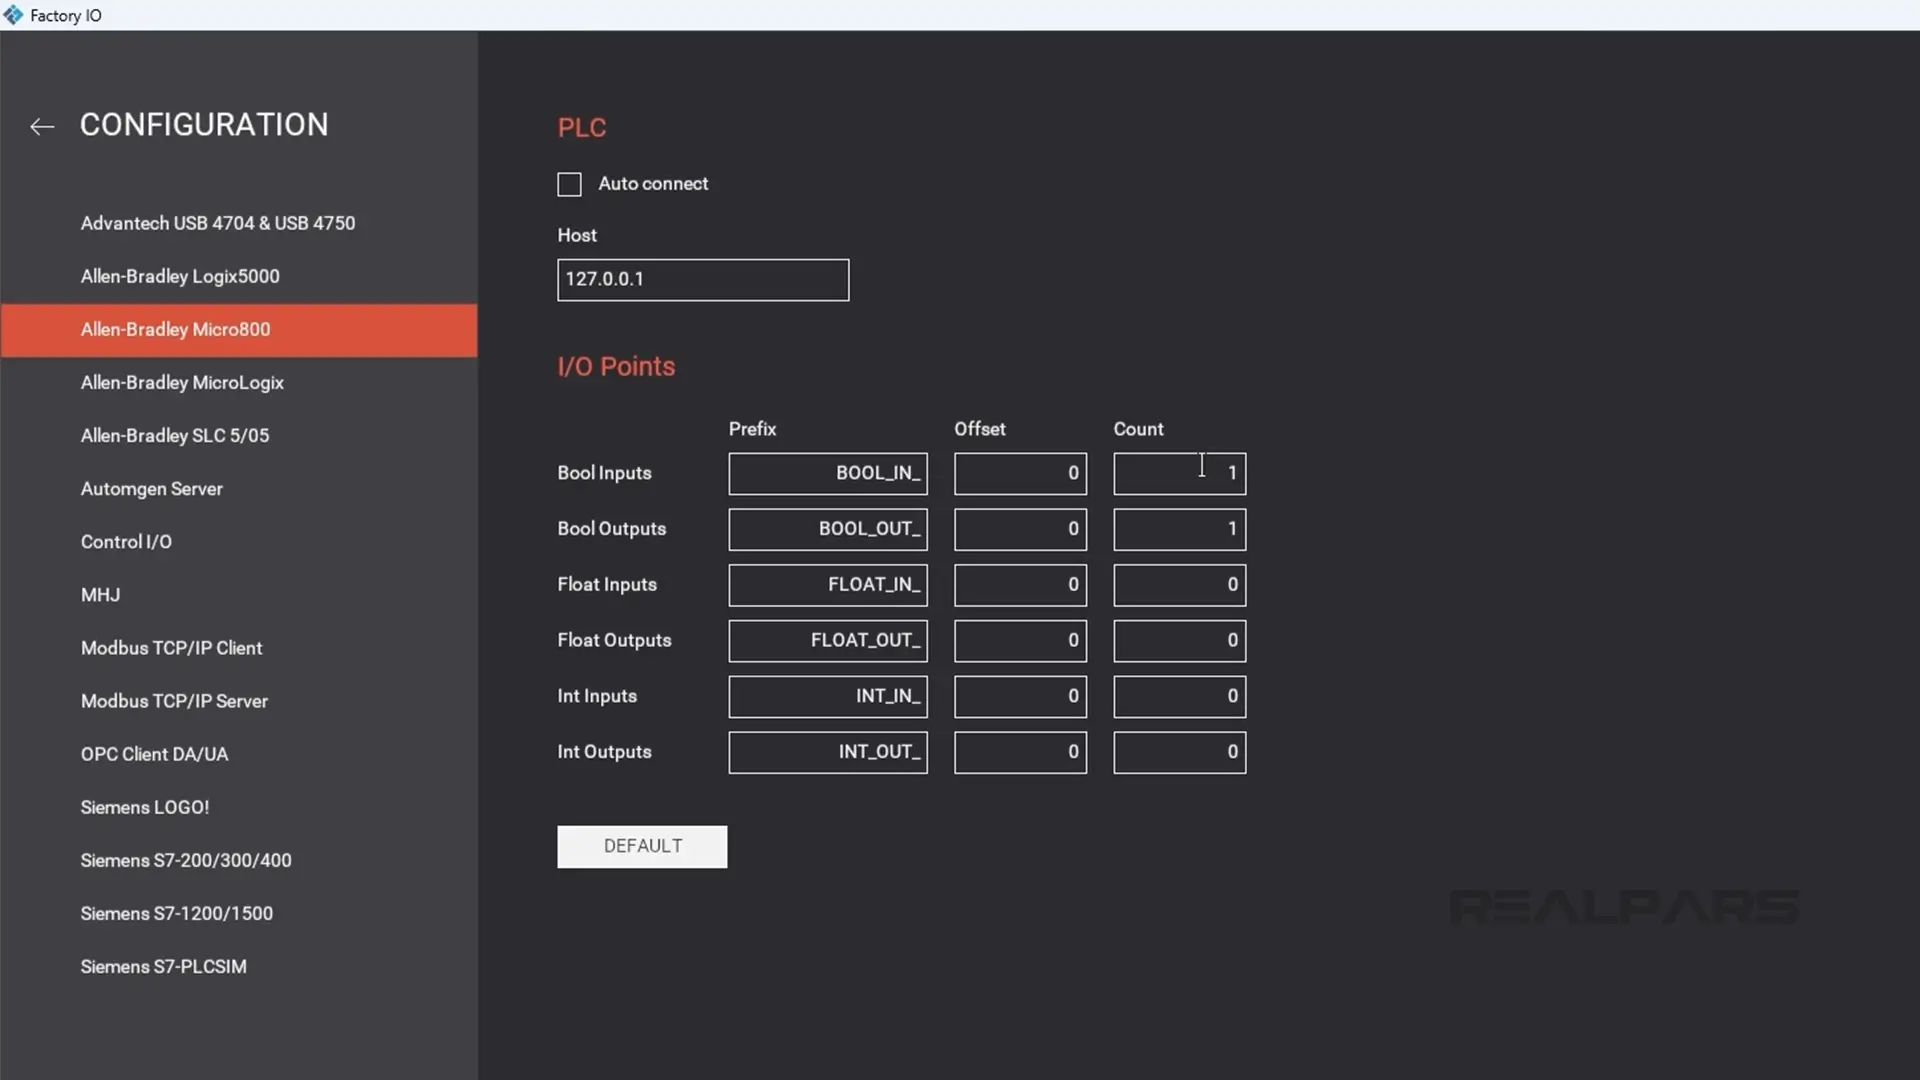Image resolution: width=1920 pixels, height=1080 pixels.
Task: Click the Factory IO app icon in title bar
Action: click(x=13, y=15)
